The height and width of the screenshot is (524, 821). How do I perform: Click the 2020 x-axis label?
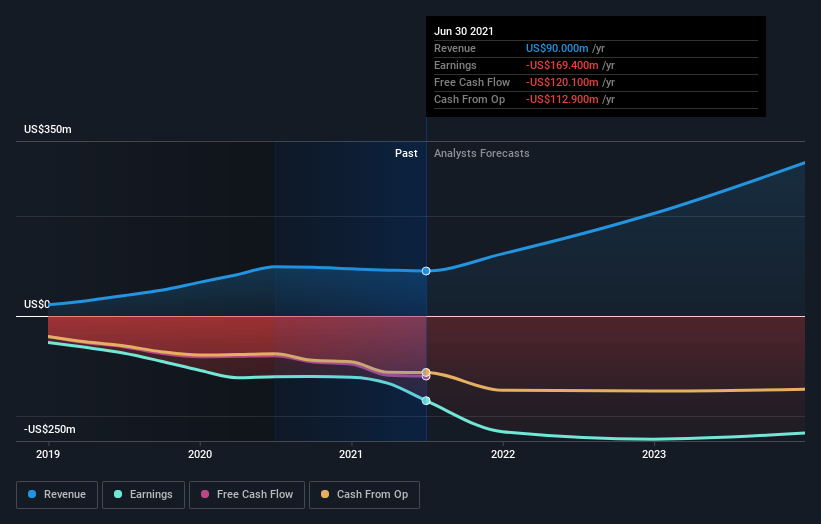point(200,454)
